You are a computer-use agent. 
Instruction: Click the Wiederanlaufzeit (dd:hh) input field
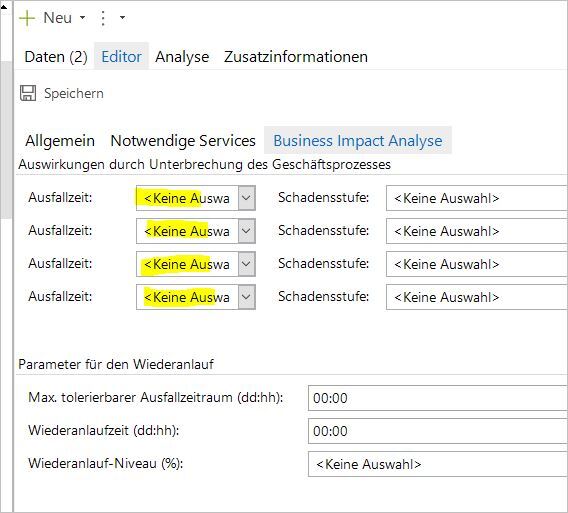click(438, 431)
